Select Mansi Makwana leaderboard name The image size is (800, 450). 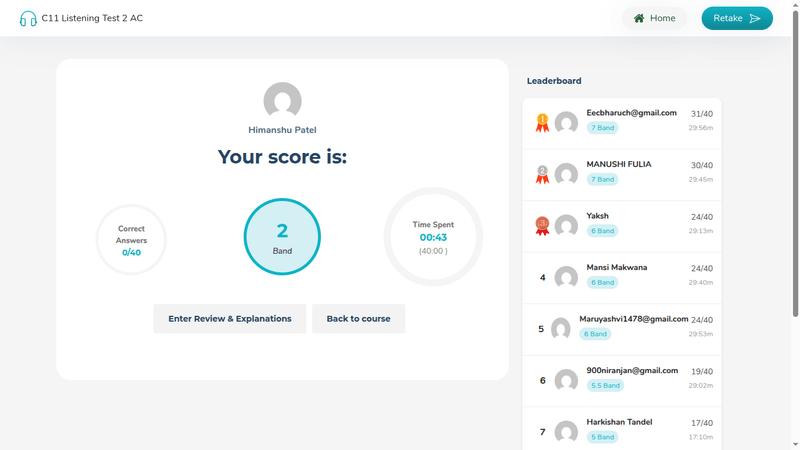pyautogui.click(x=617, y=267)
